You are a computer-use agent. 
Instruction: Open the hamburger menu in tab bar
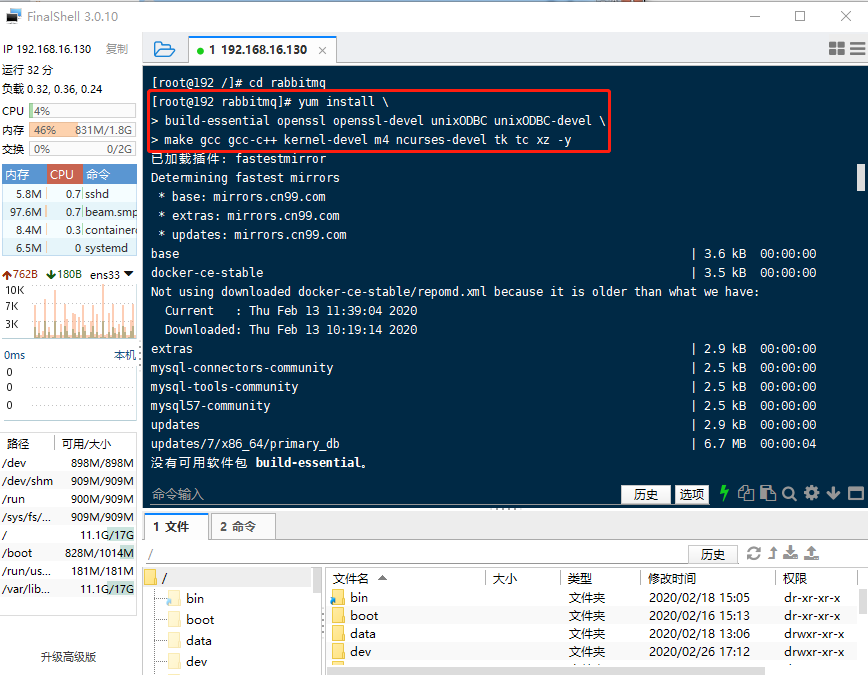coord(857,49)
